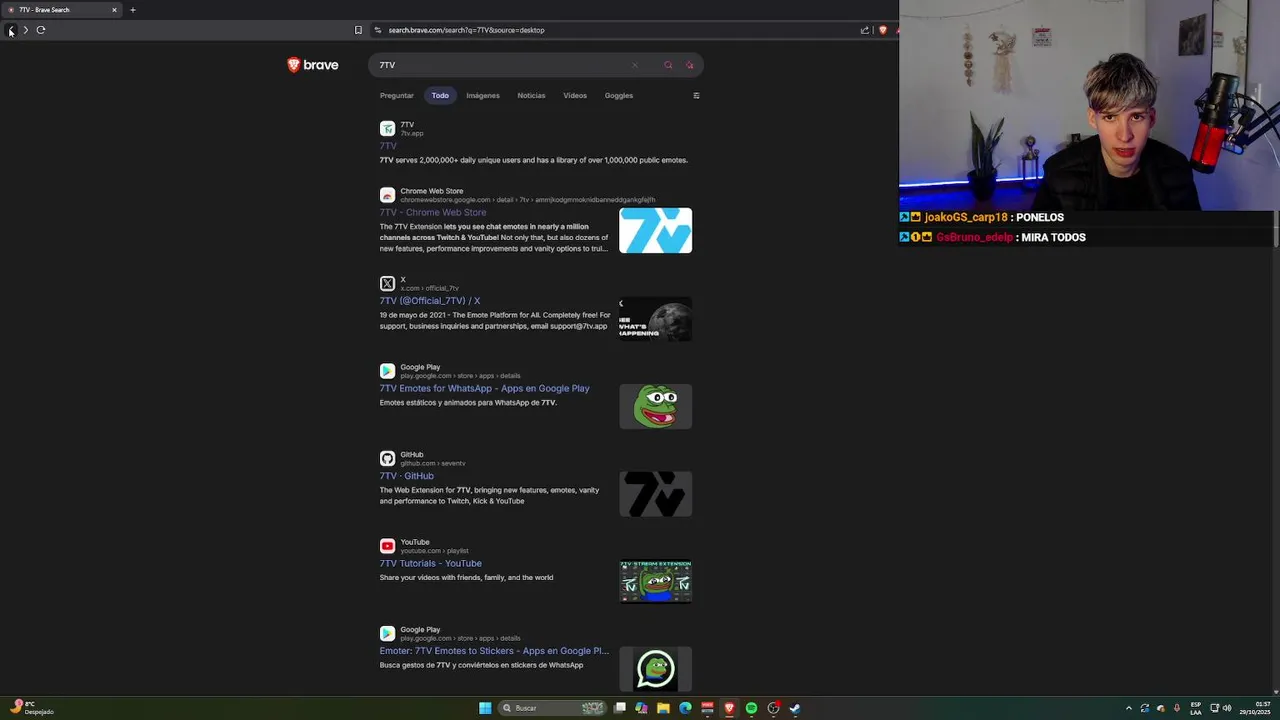The width and height of the screenshot is (1280, 720).
Task: Open 7TV Emotes for WhatsApp Google Play link
Action: tap(484, 388)
